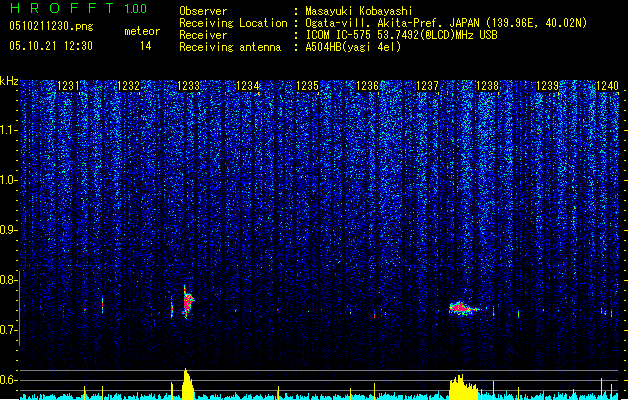This screenshot has height=400, width=629.
Task: Click the 0.7 kHz axis label
Action: [8, 330]
